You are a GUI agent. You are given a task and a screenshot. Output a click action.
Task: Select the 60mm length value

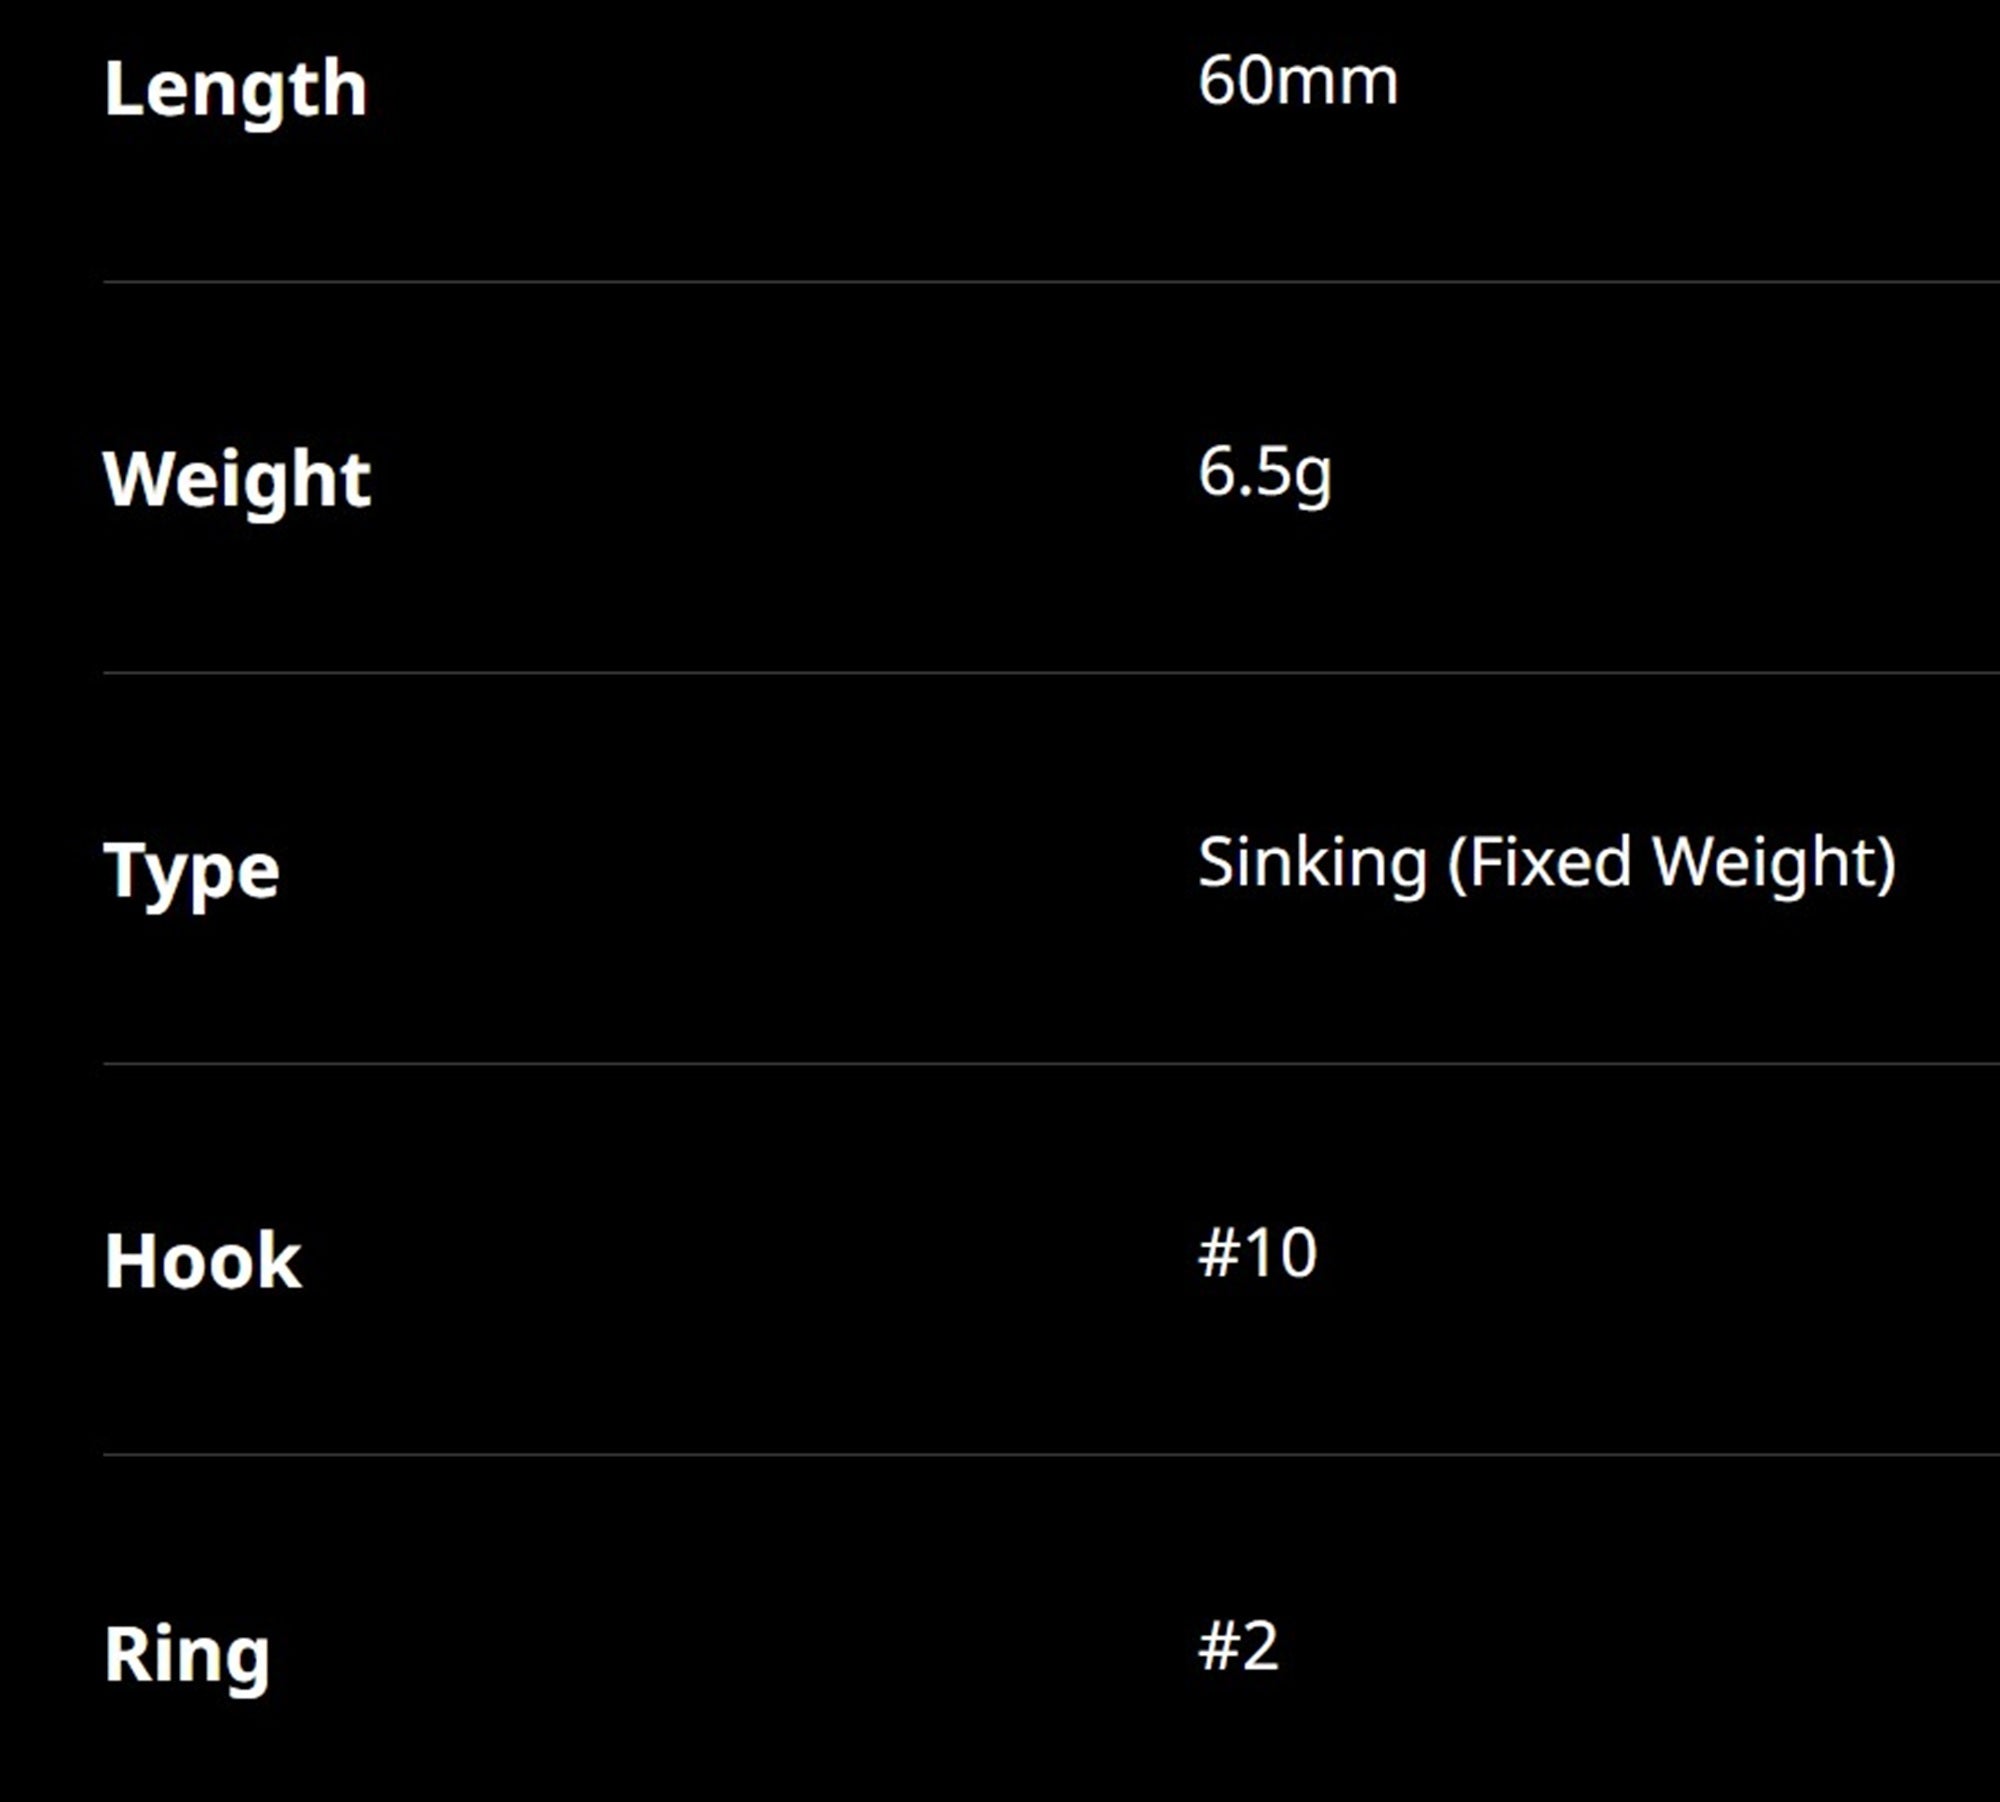pos(1298,81)
